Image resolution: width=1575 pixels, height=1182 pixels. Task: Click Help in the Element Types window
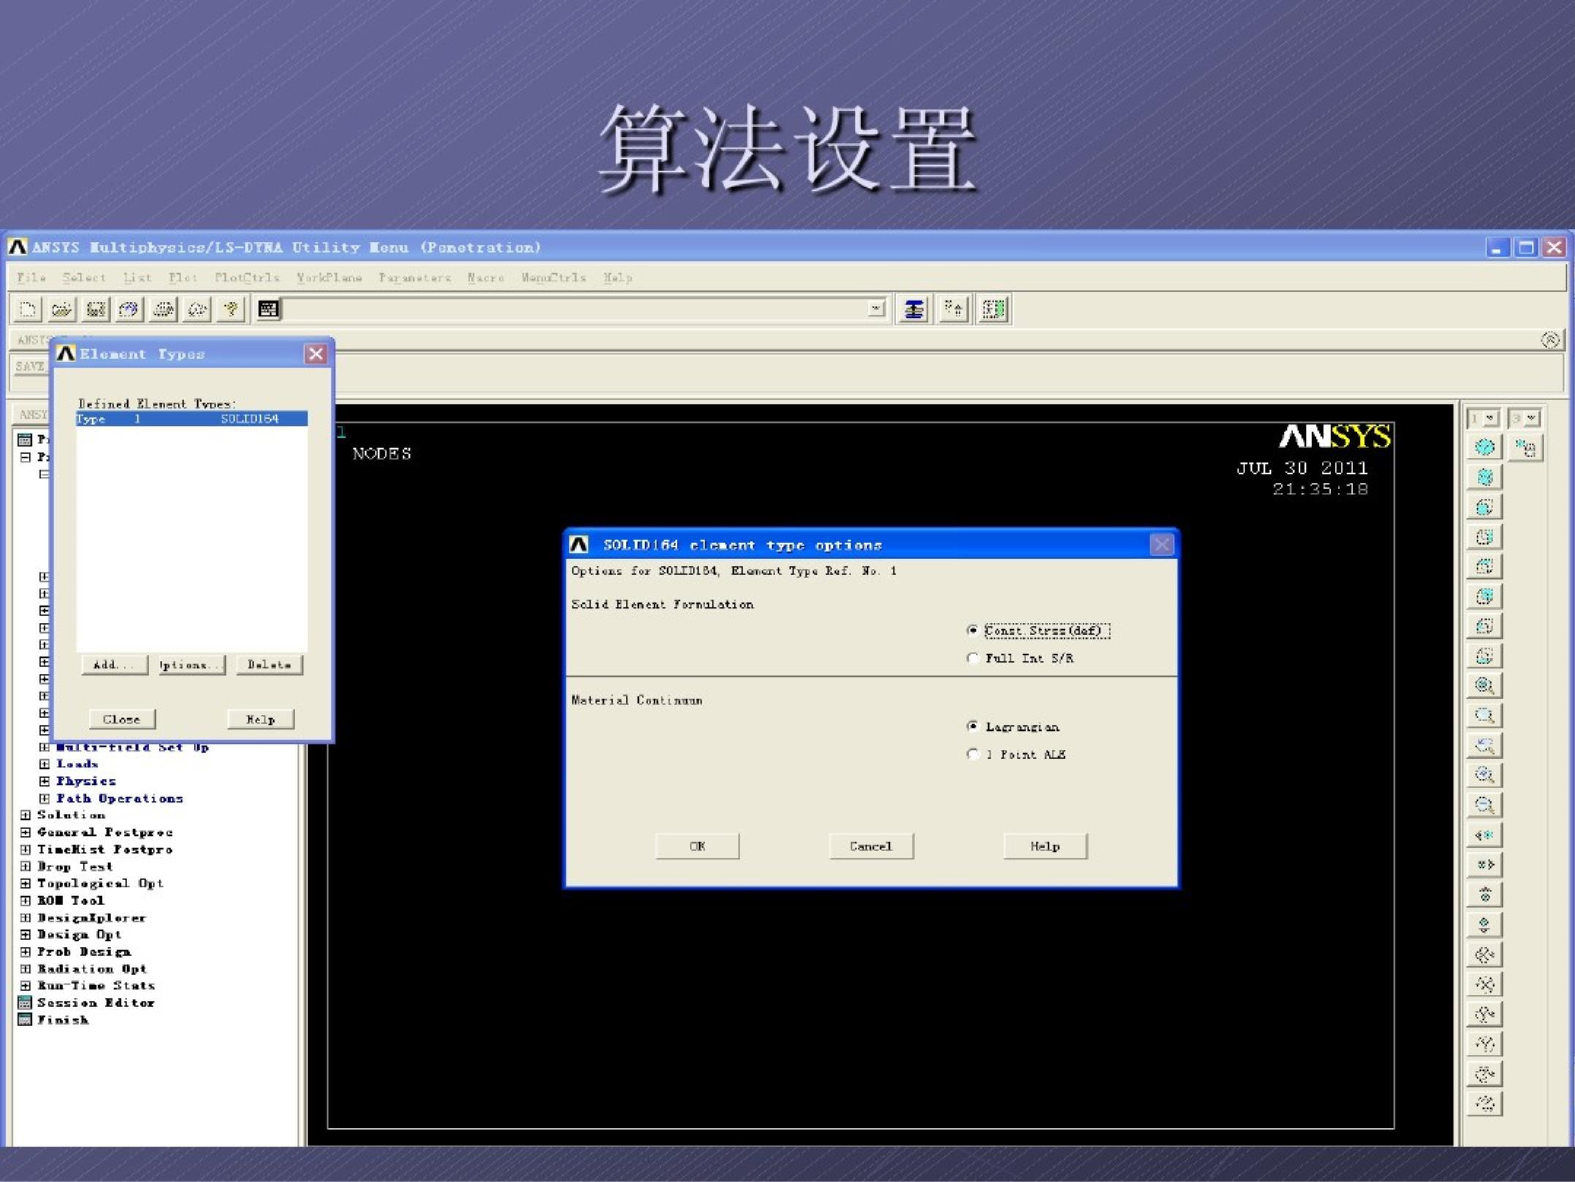[260, 719]
